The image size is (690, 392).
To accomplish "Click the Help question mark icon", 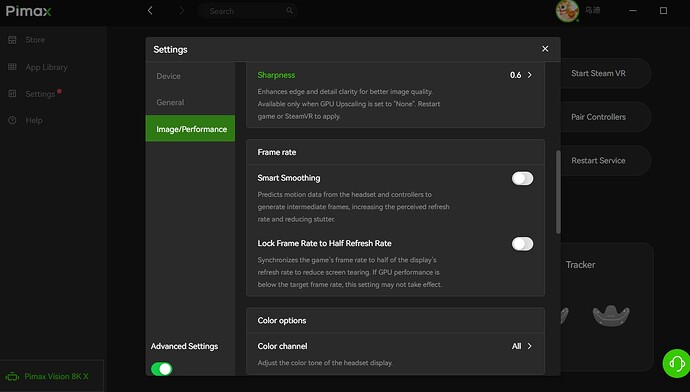I will pyautogui.click(x=12, y=120).
